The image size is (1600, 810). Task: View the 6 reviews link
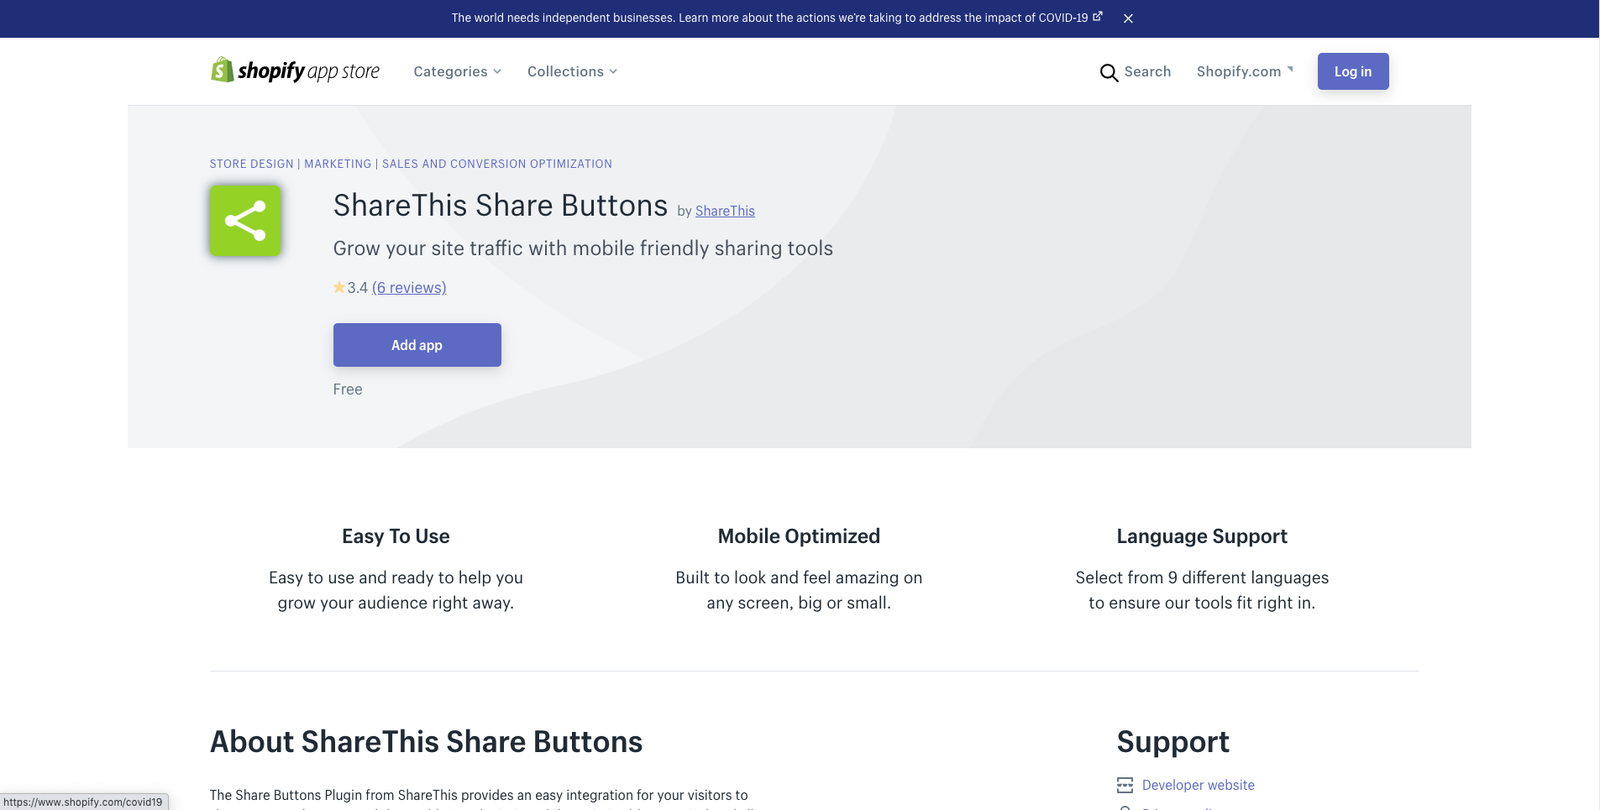(x=409, y=288)
